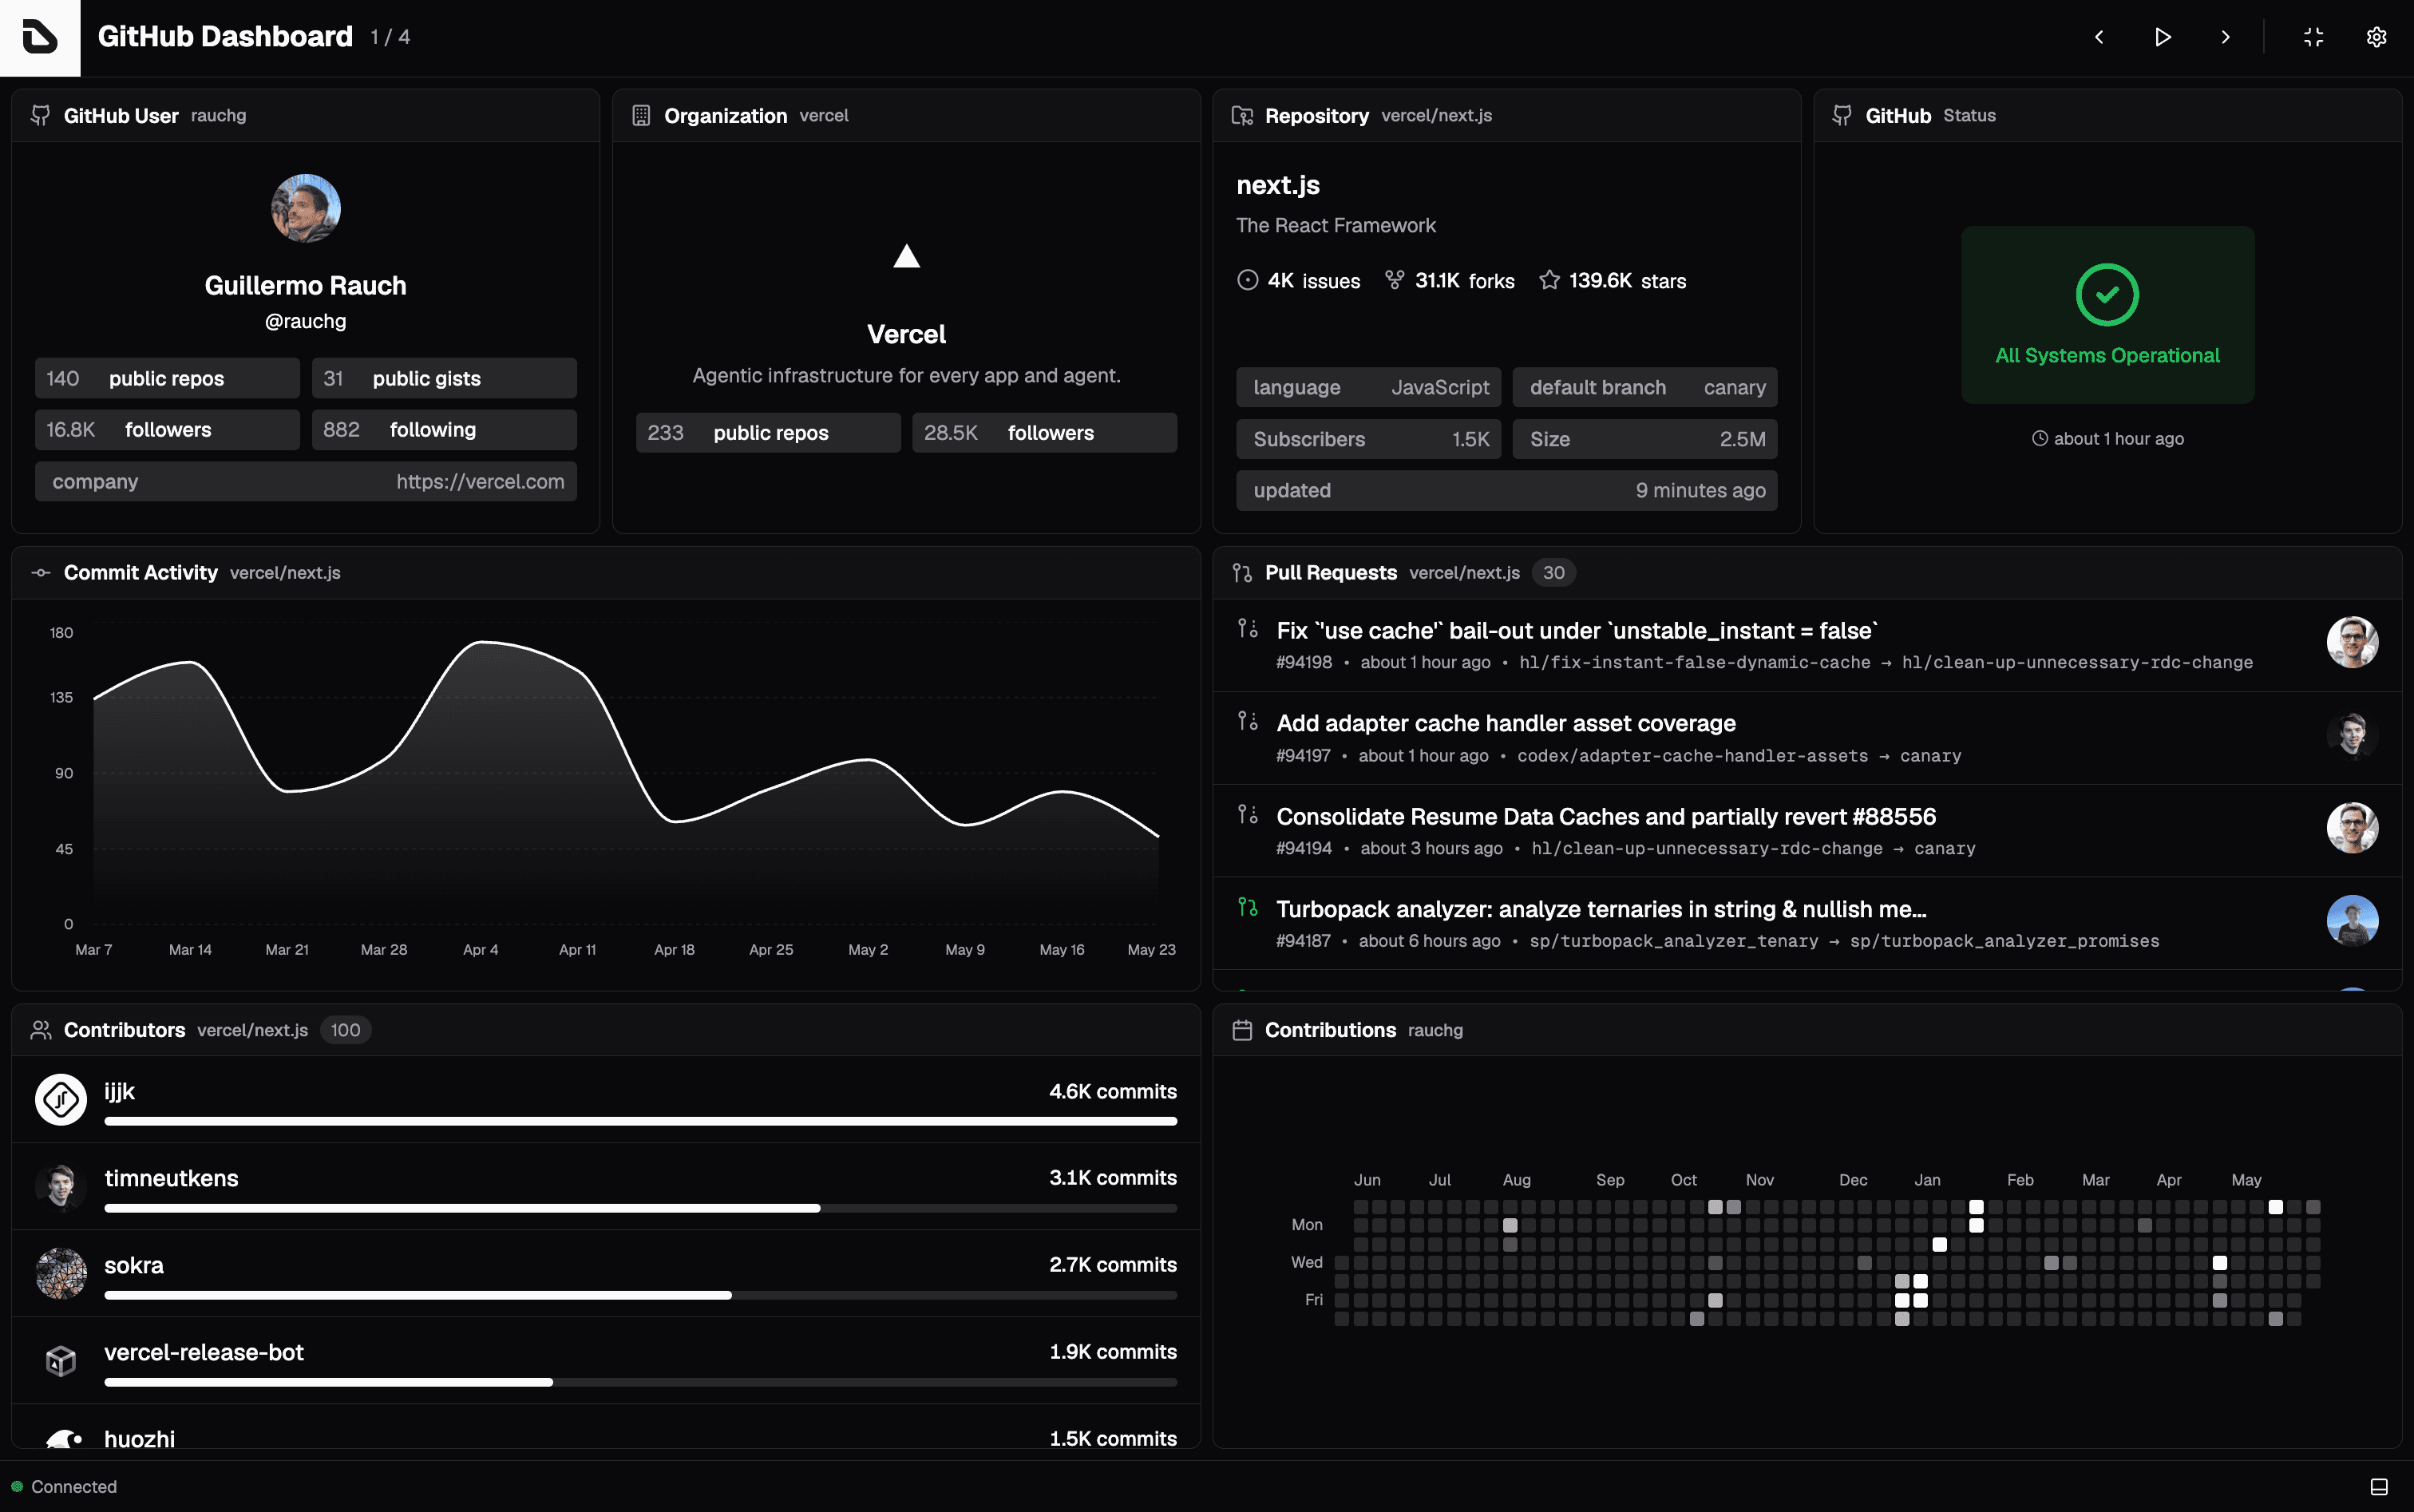Click timneutkens commits progress bar
Viewport: 2414px width, 1512px height.
click(640, 1208)
